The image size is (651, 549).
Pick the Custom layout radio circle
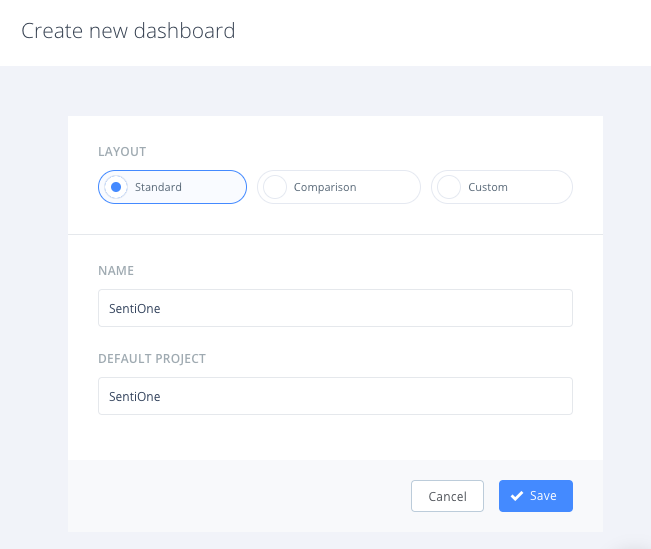[x=449, y=187]
